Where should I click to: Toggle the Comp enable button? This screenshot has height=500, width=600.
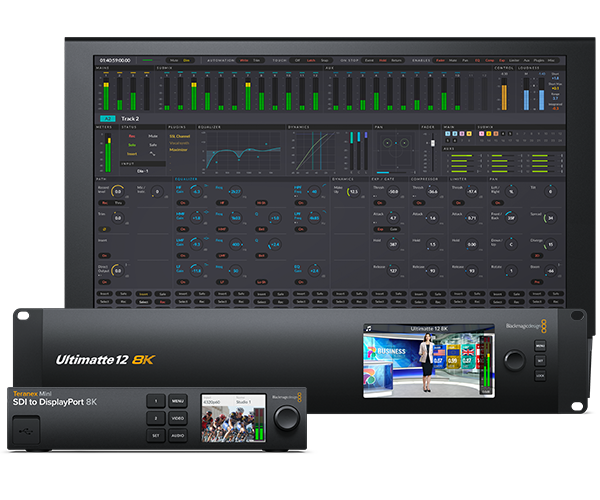tap(490, 60)
